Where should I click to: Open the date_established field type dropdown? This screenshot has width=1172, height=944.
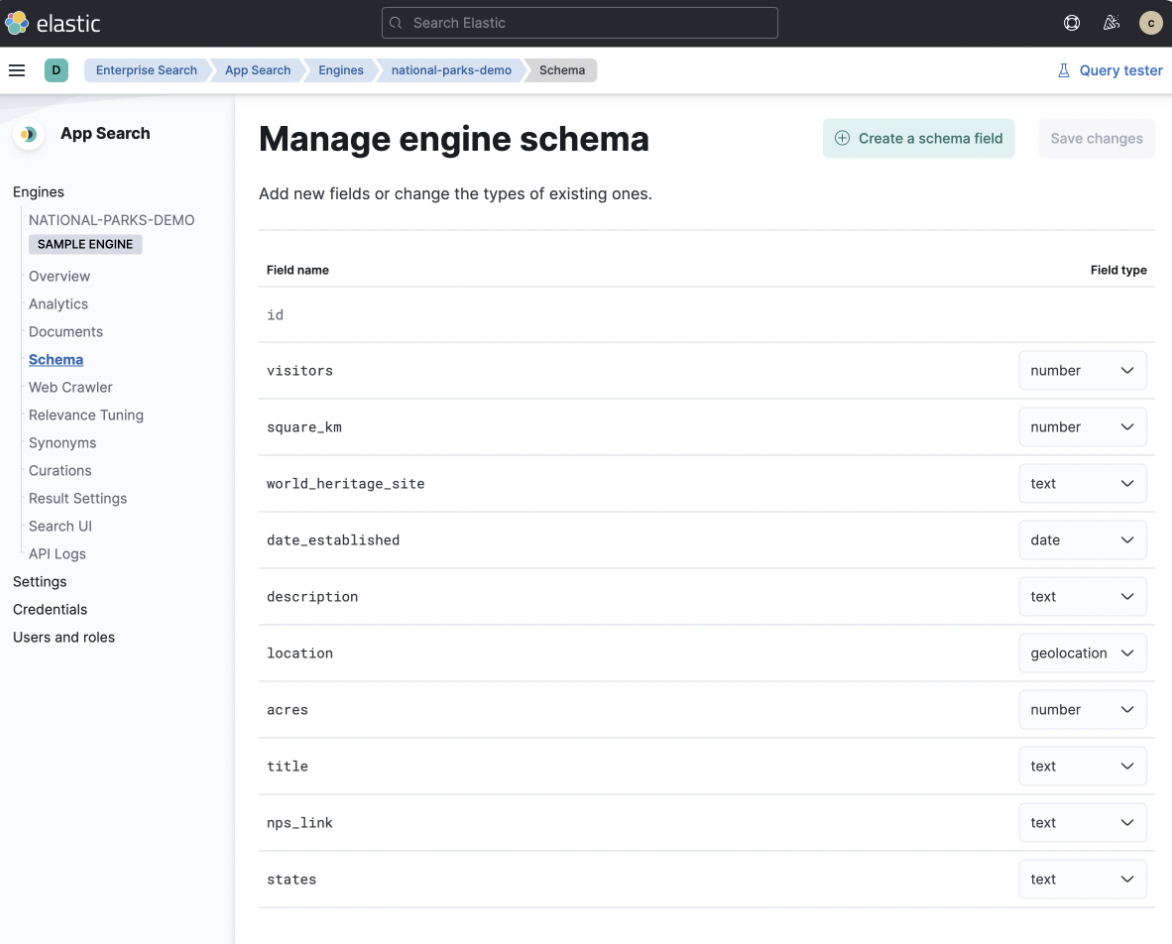point(1083,540)
